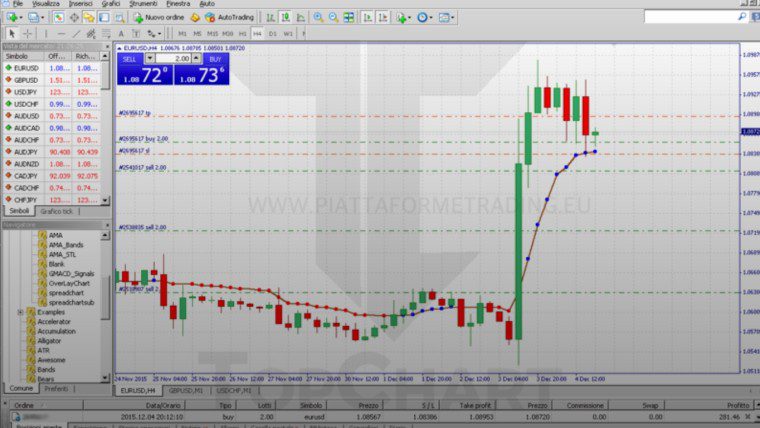Screen dimensions: 760x428
Task: Switch timeframe to M5
Action: [197, 33]
